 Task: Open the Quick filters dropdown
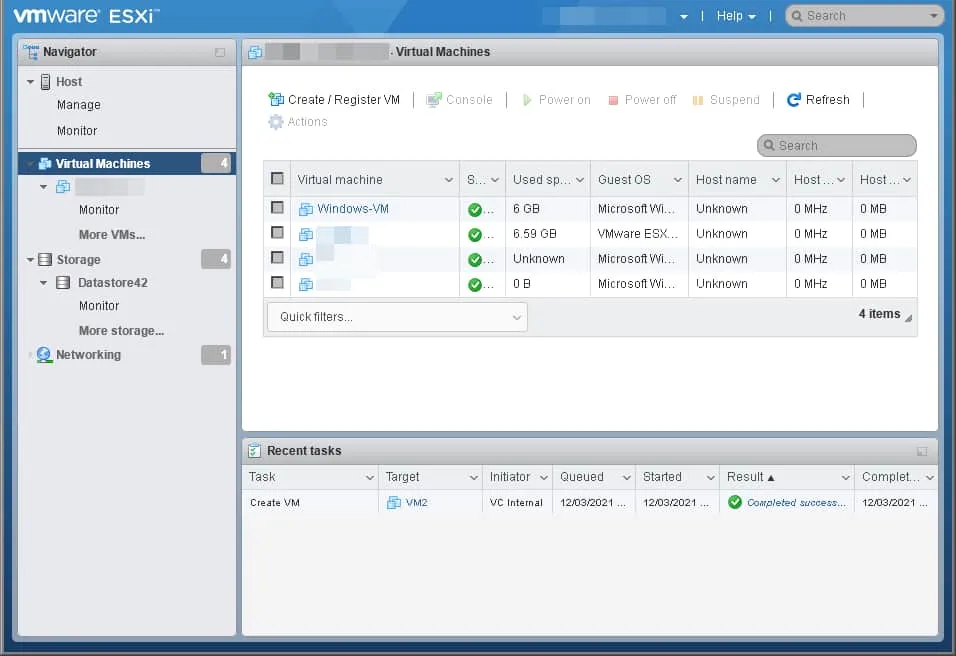tap(397, 317)
